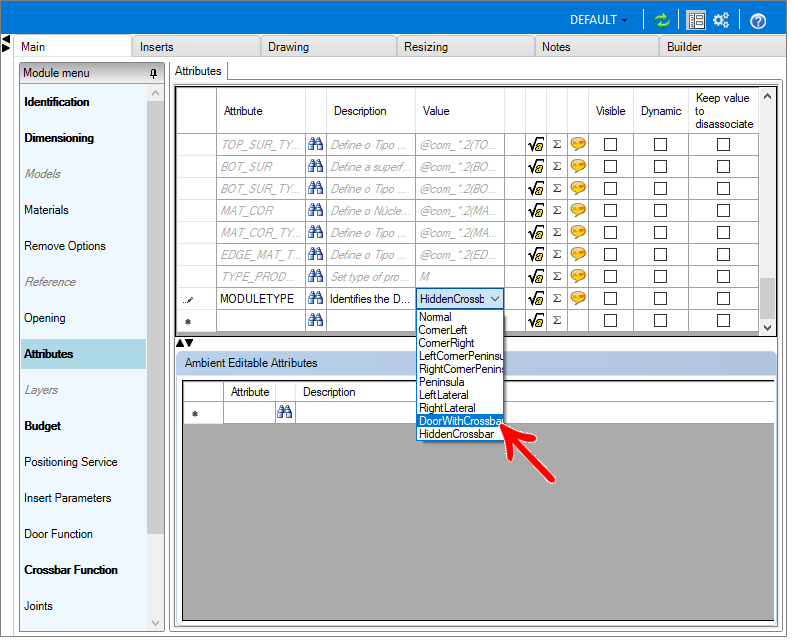The width and height of the screenshot is (792, 642).
Task: Switch to the Drawing tab
Action: [x=330, y=47]
